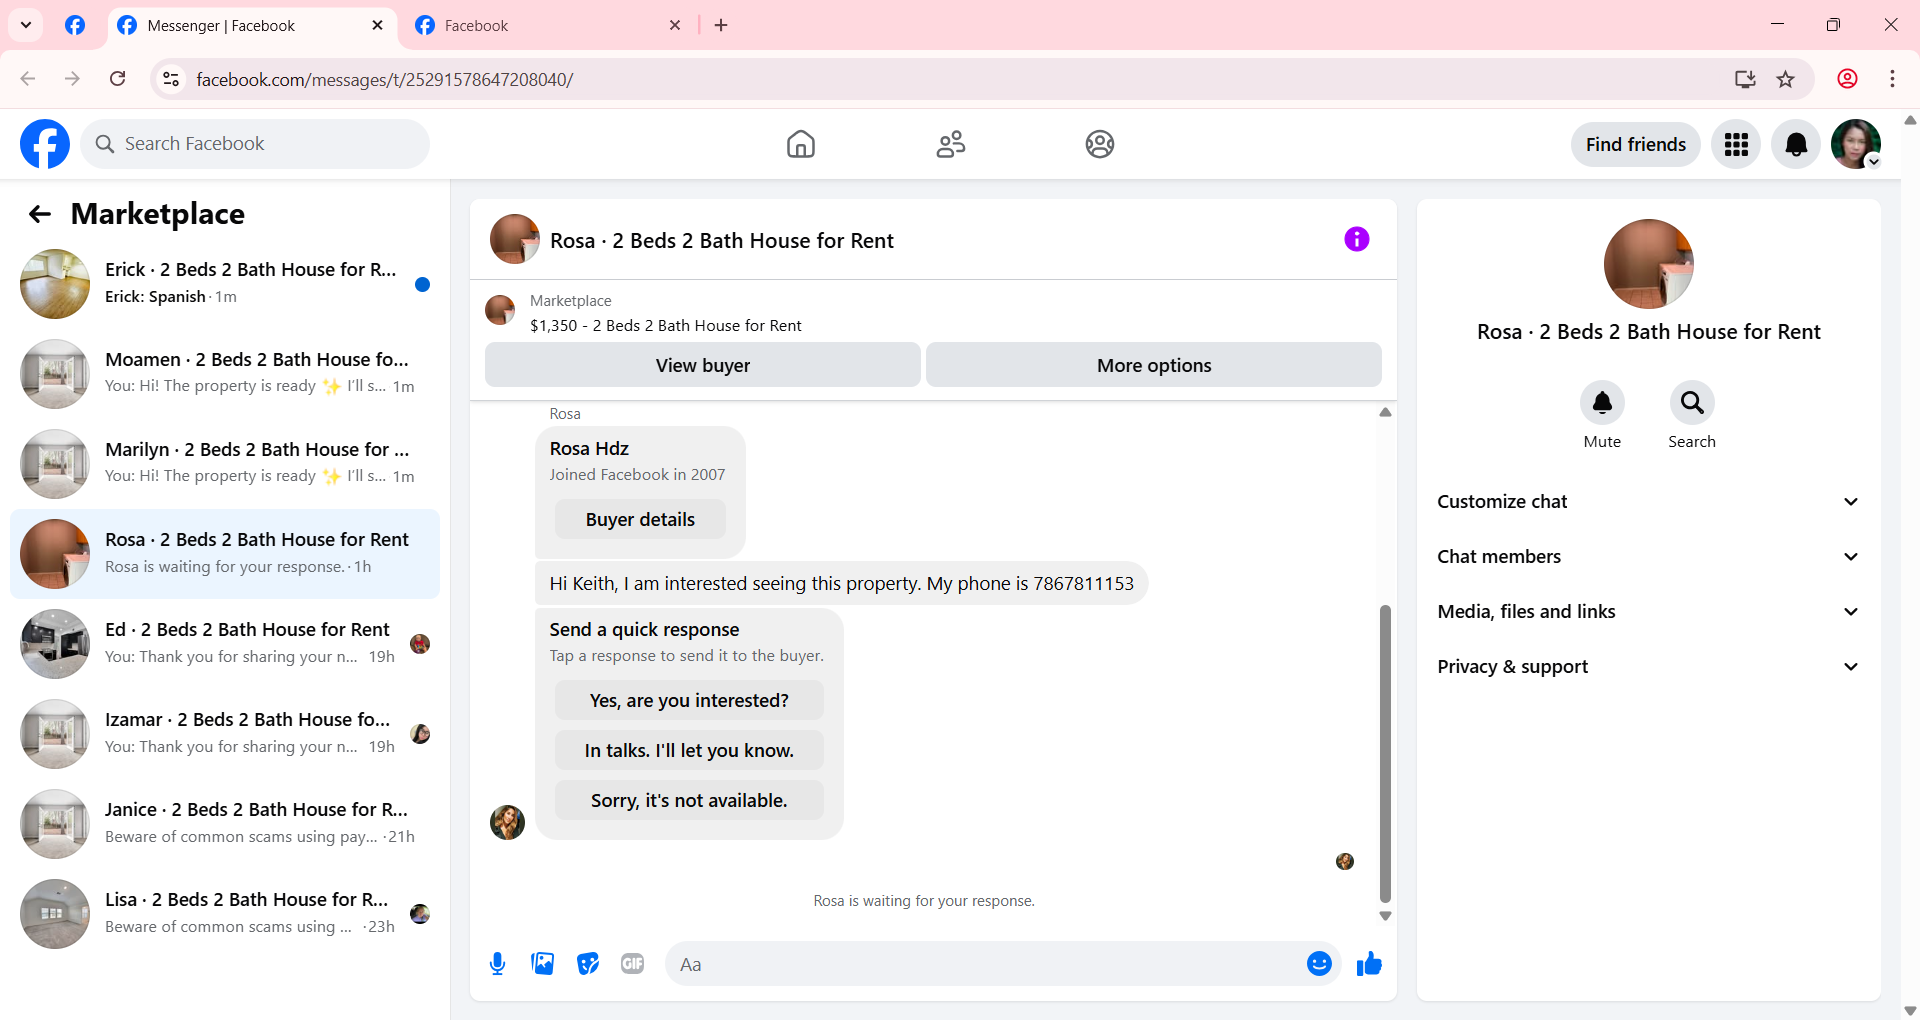Expand Media, files and links section
1920x1020 pixels.
1648,612
